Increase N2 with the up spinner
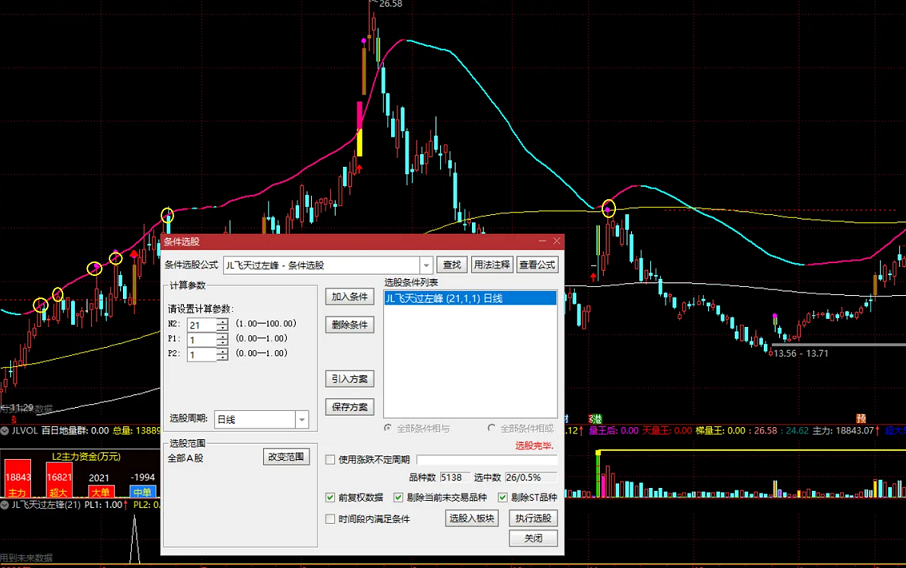 (x=222, y=322)
